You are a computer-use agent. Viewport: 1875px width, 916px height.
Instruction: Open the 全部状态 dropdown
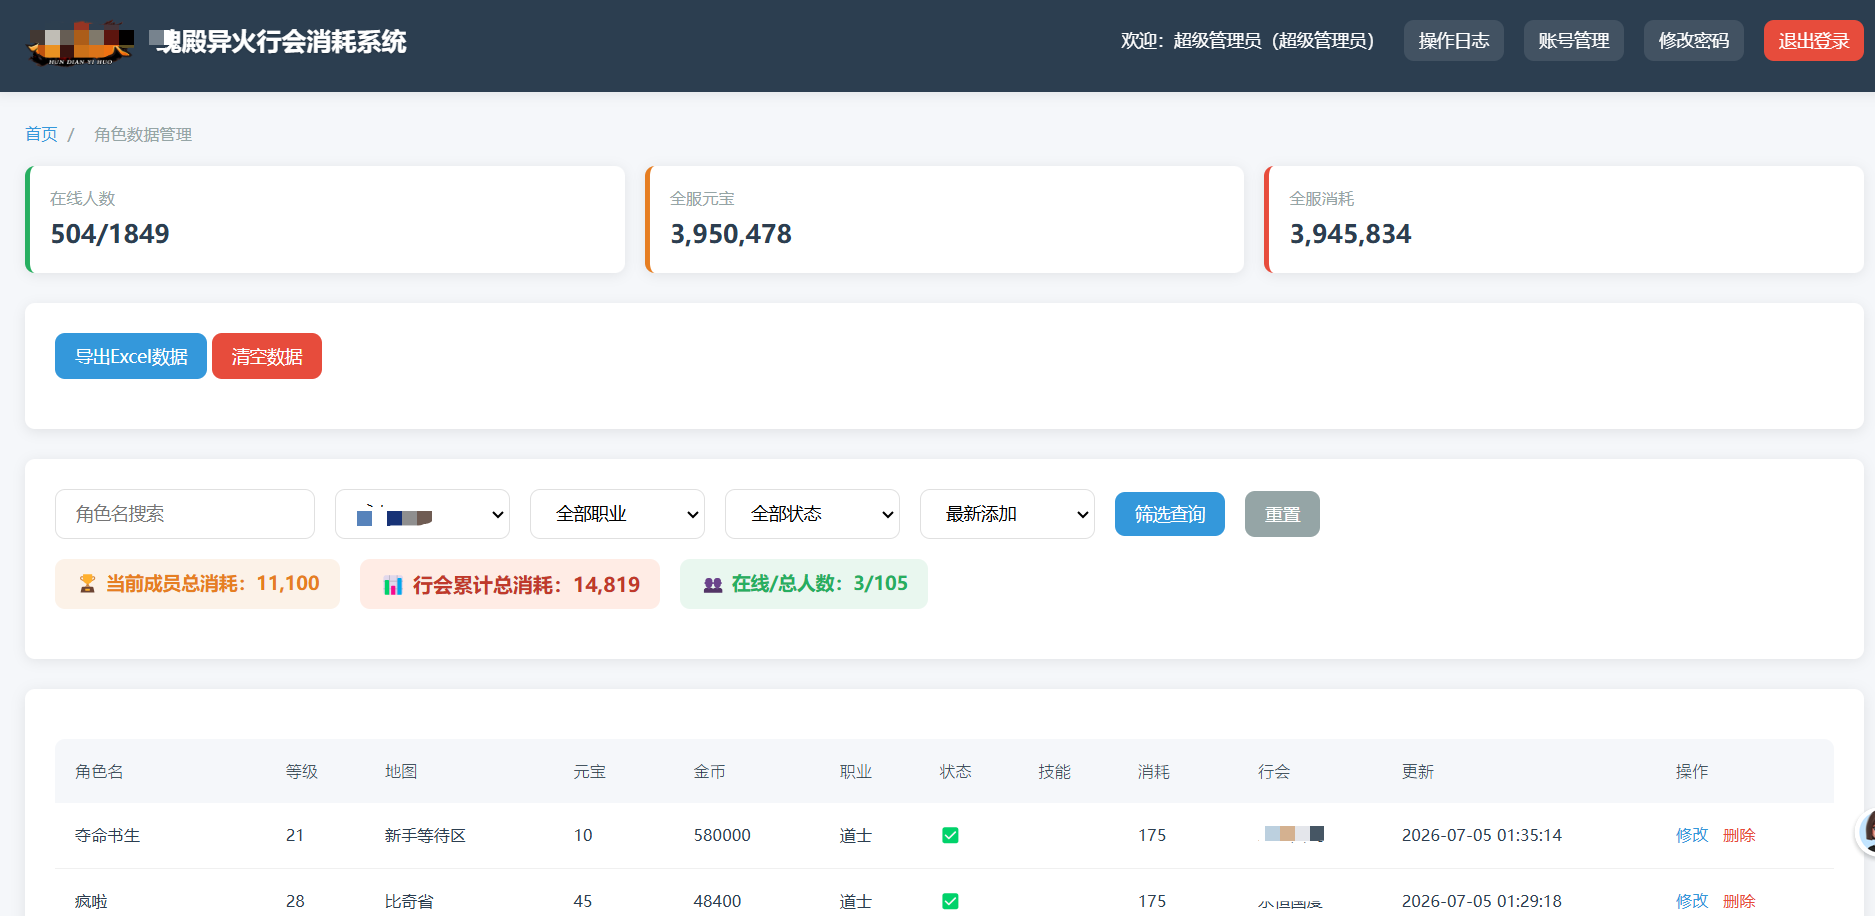812,514
